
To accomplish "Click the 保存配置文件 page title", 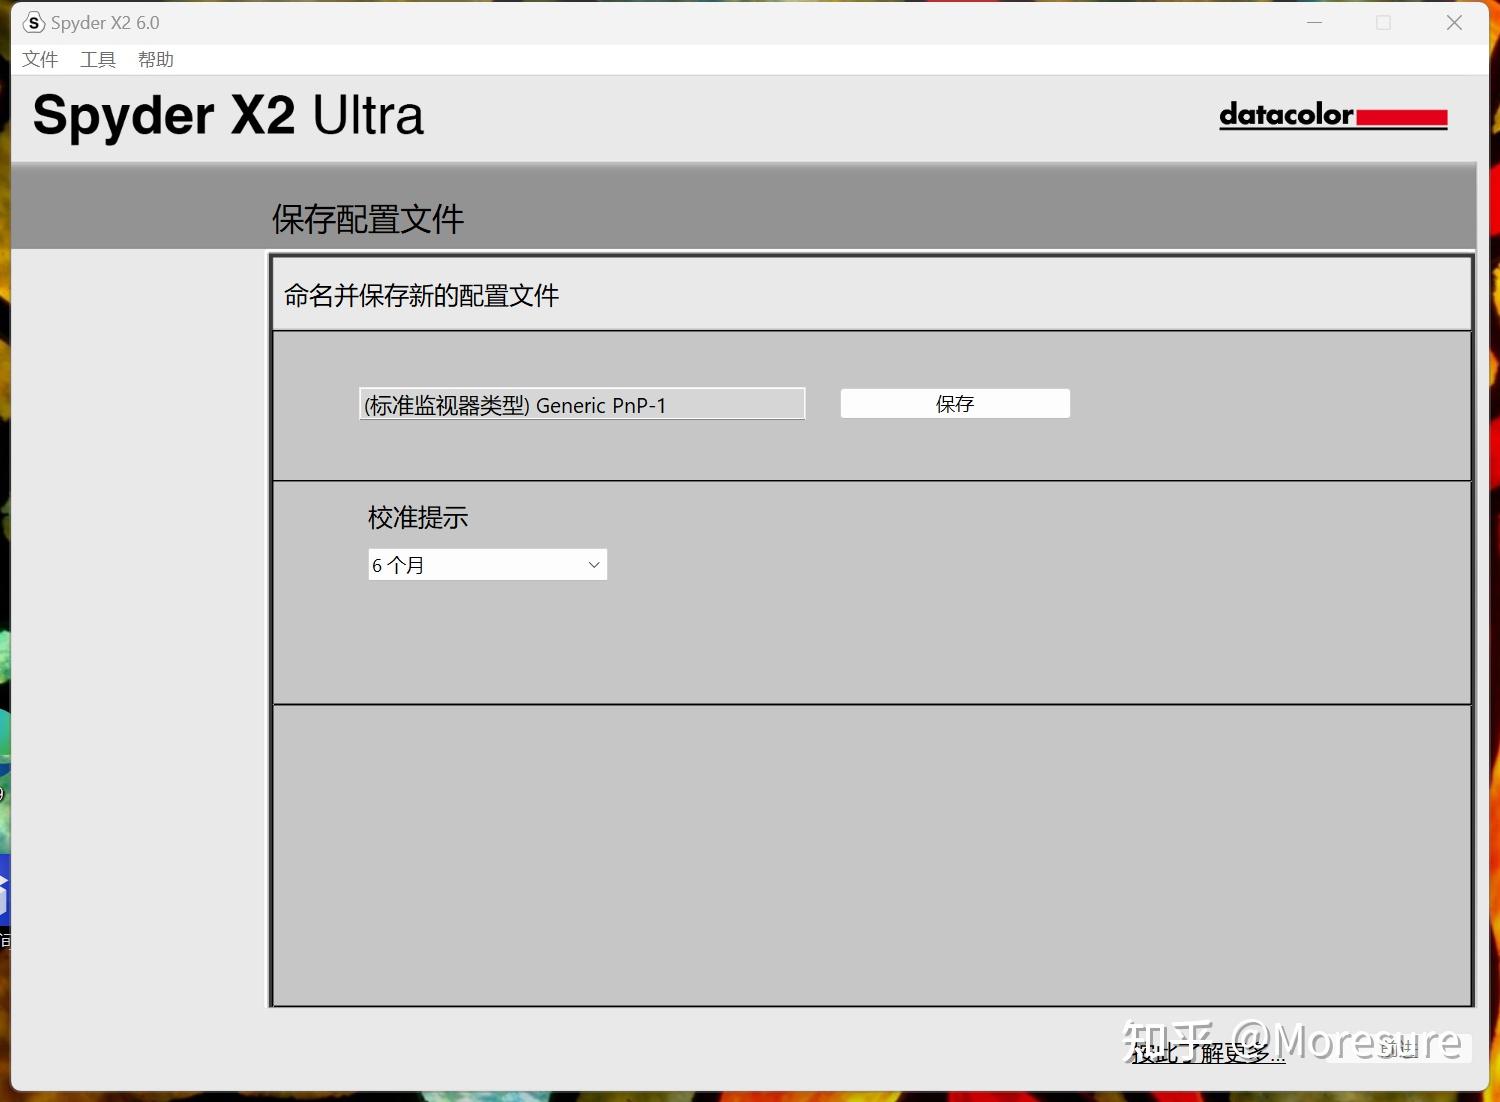I will [x=366, y=219].
